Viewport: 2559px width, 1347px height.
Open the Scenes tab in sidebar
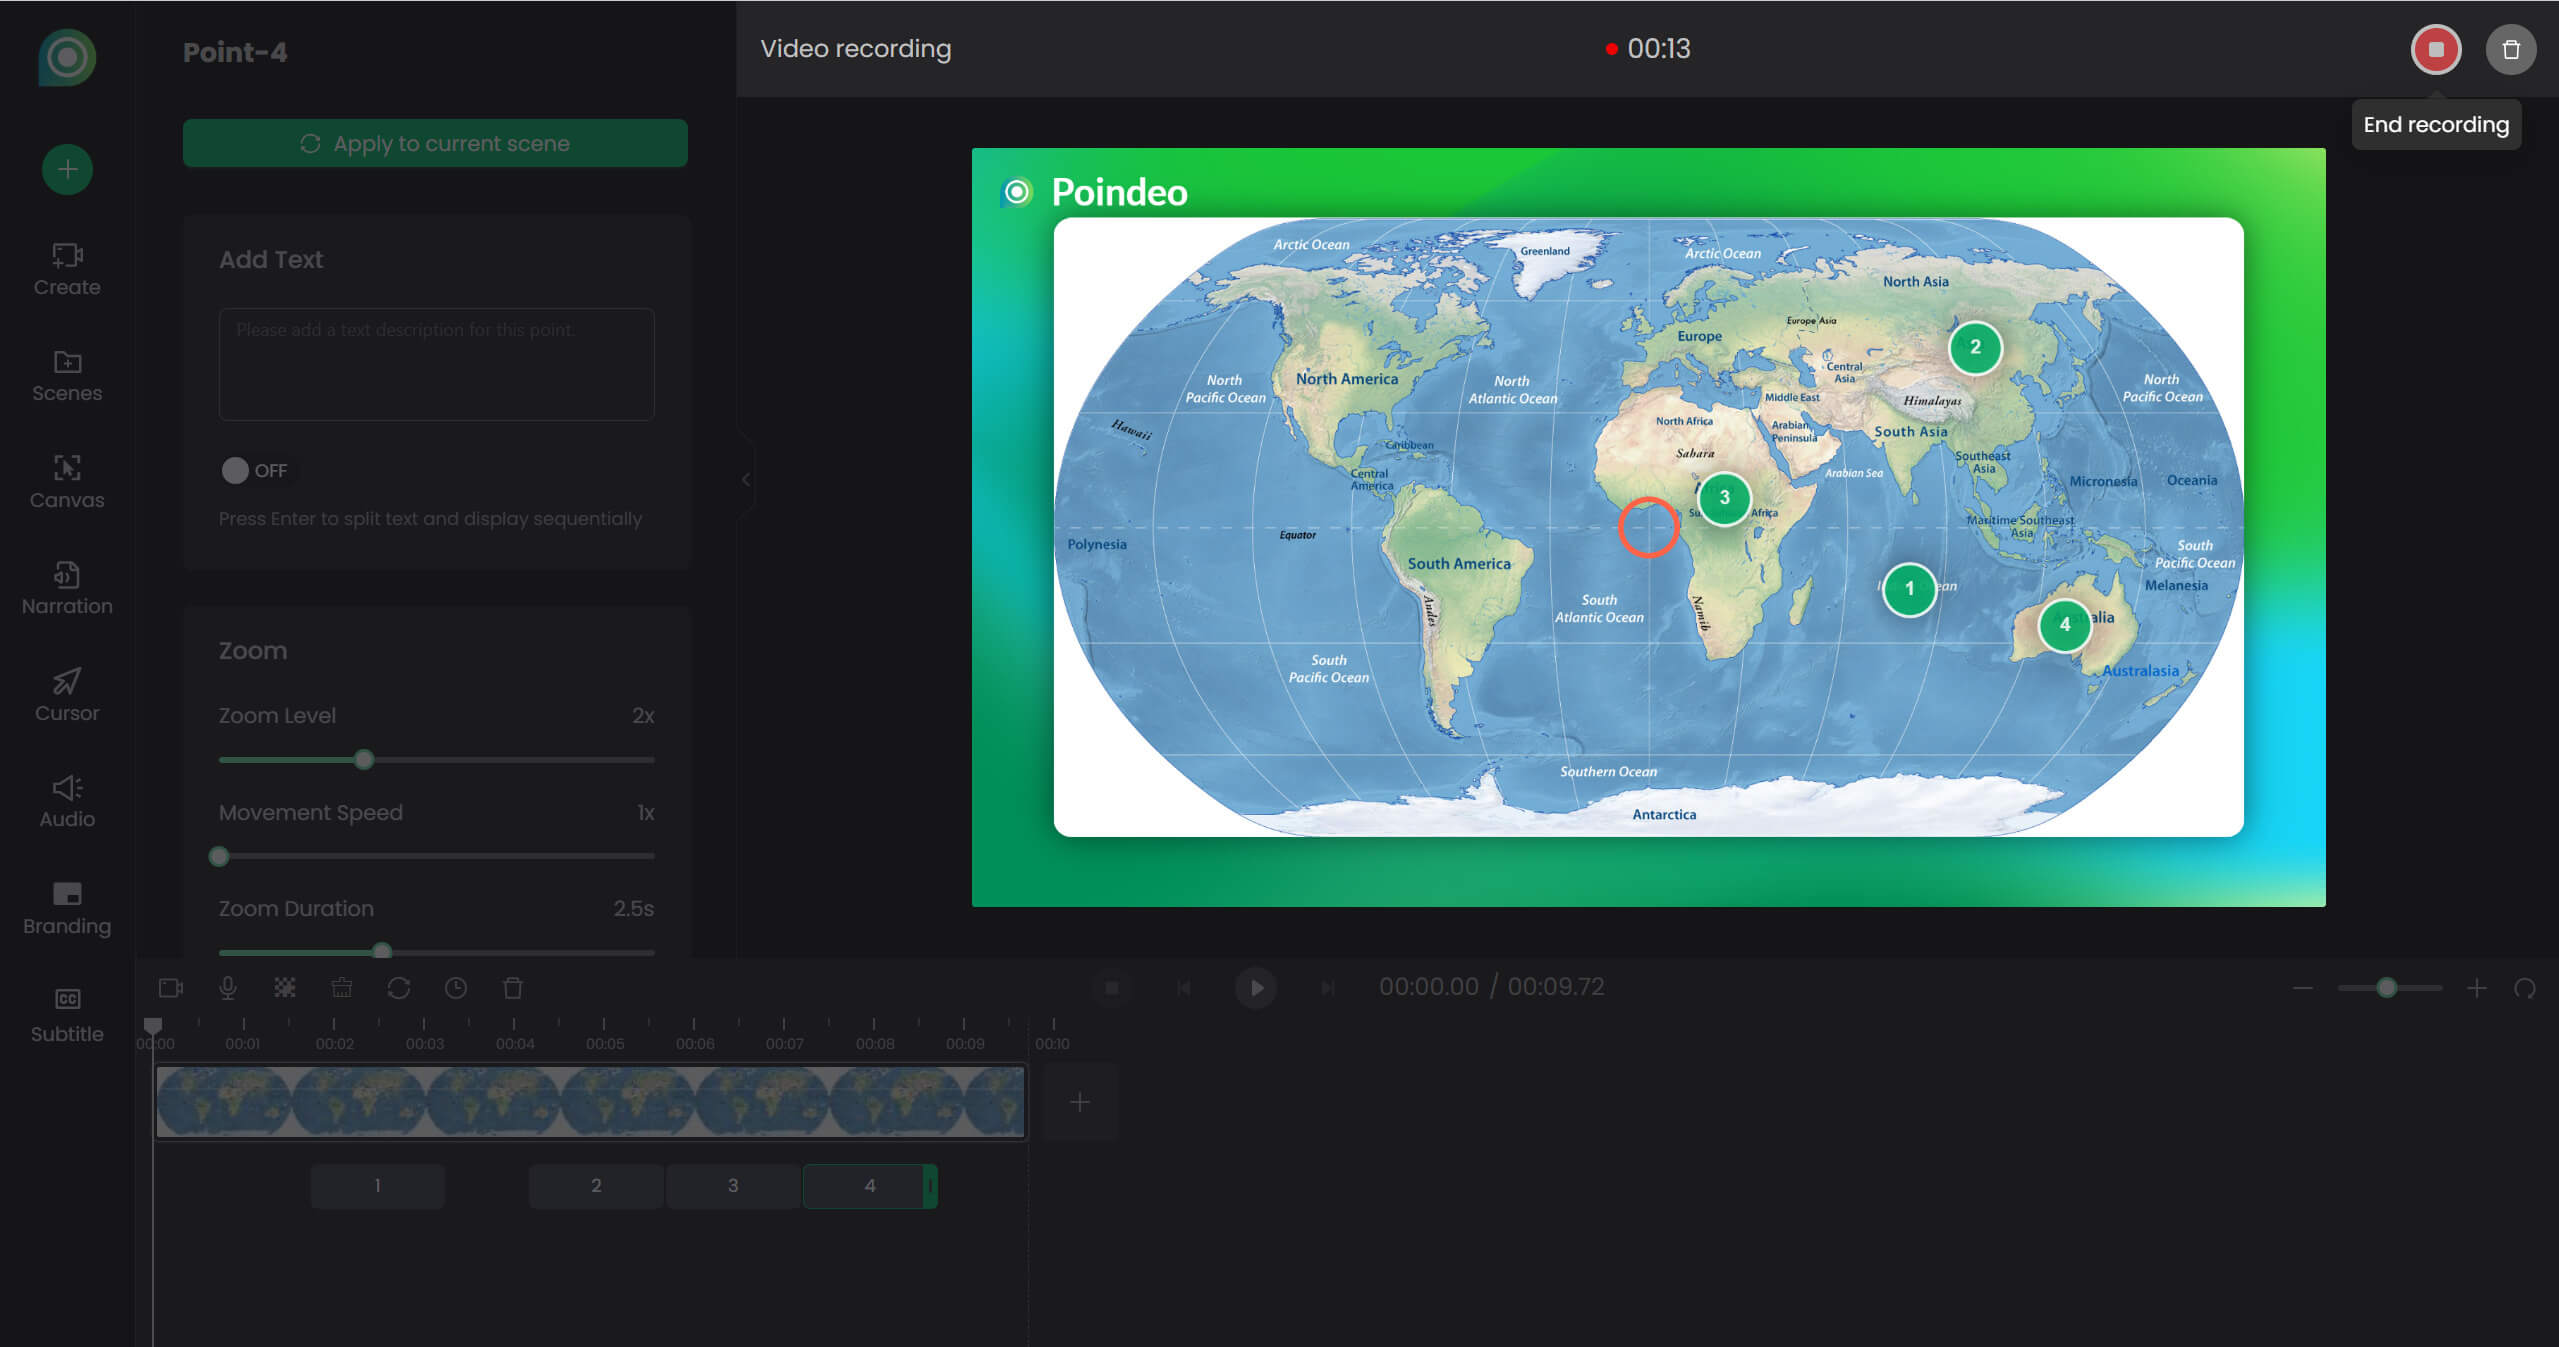[x=67, y=375]
